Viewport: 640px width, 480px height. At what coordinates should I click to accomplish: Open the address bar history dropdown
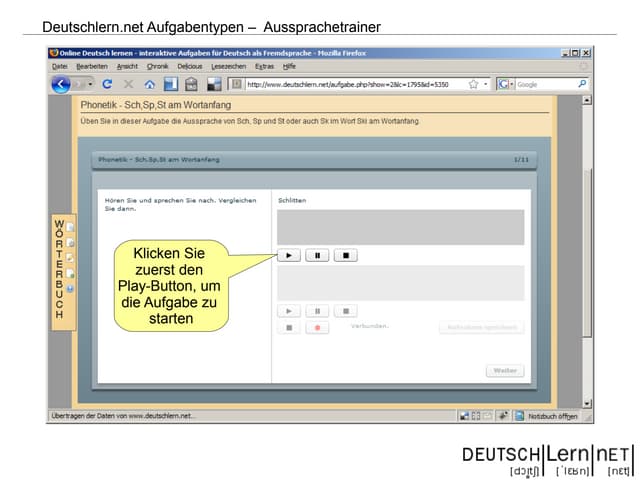pyautogui.click(x=486, y=84)
